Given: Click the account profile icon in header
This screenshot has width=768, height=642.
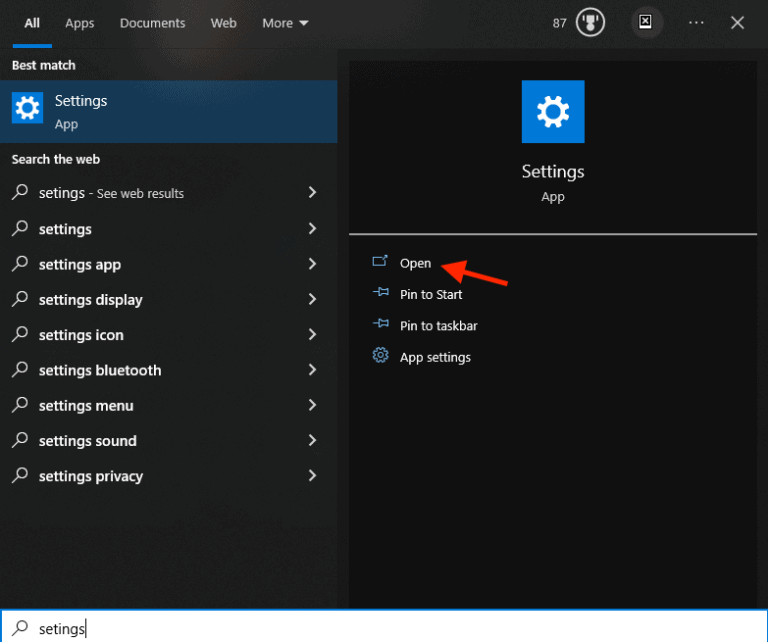Looking at the screenshot, I should [645, 22].
